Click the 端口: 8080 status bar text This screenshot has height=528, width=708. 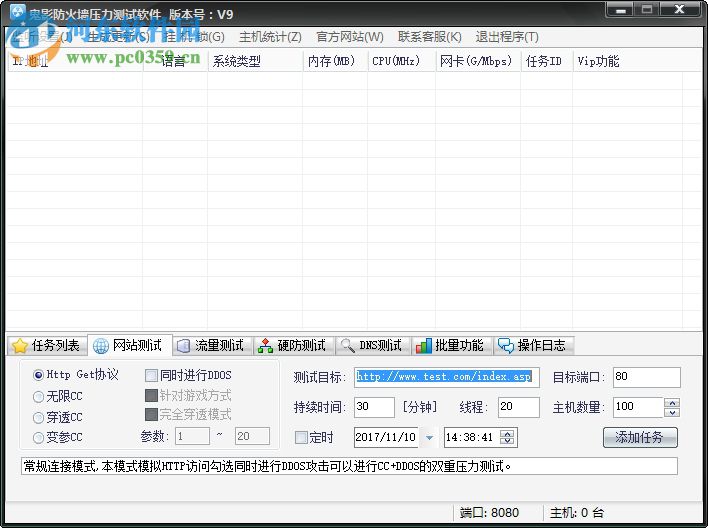(x=489, y=513)
